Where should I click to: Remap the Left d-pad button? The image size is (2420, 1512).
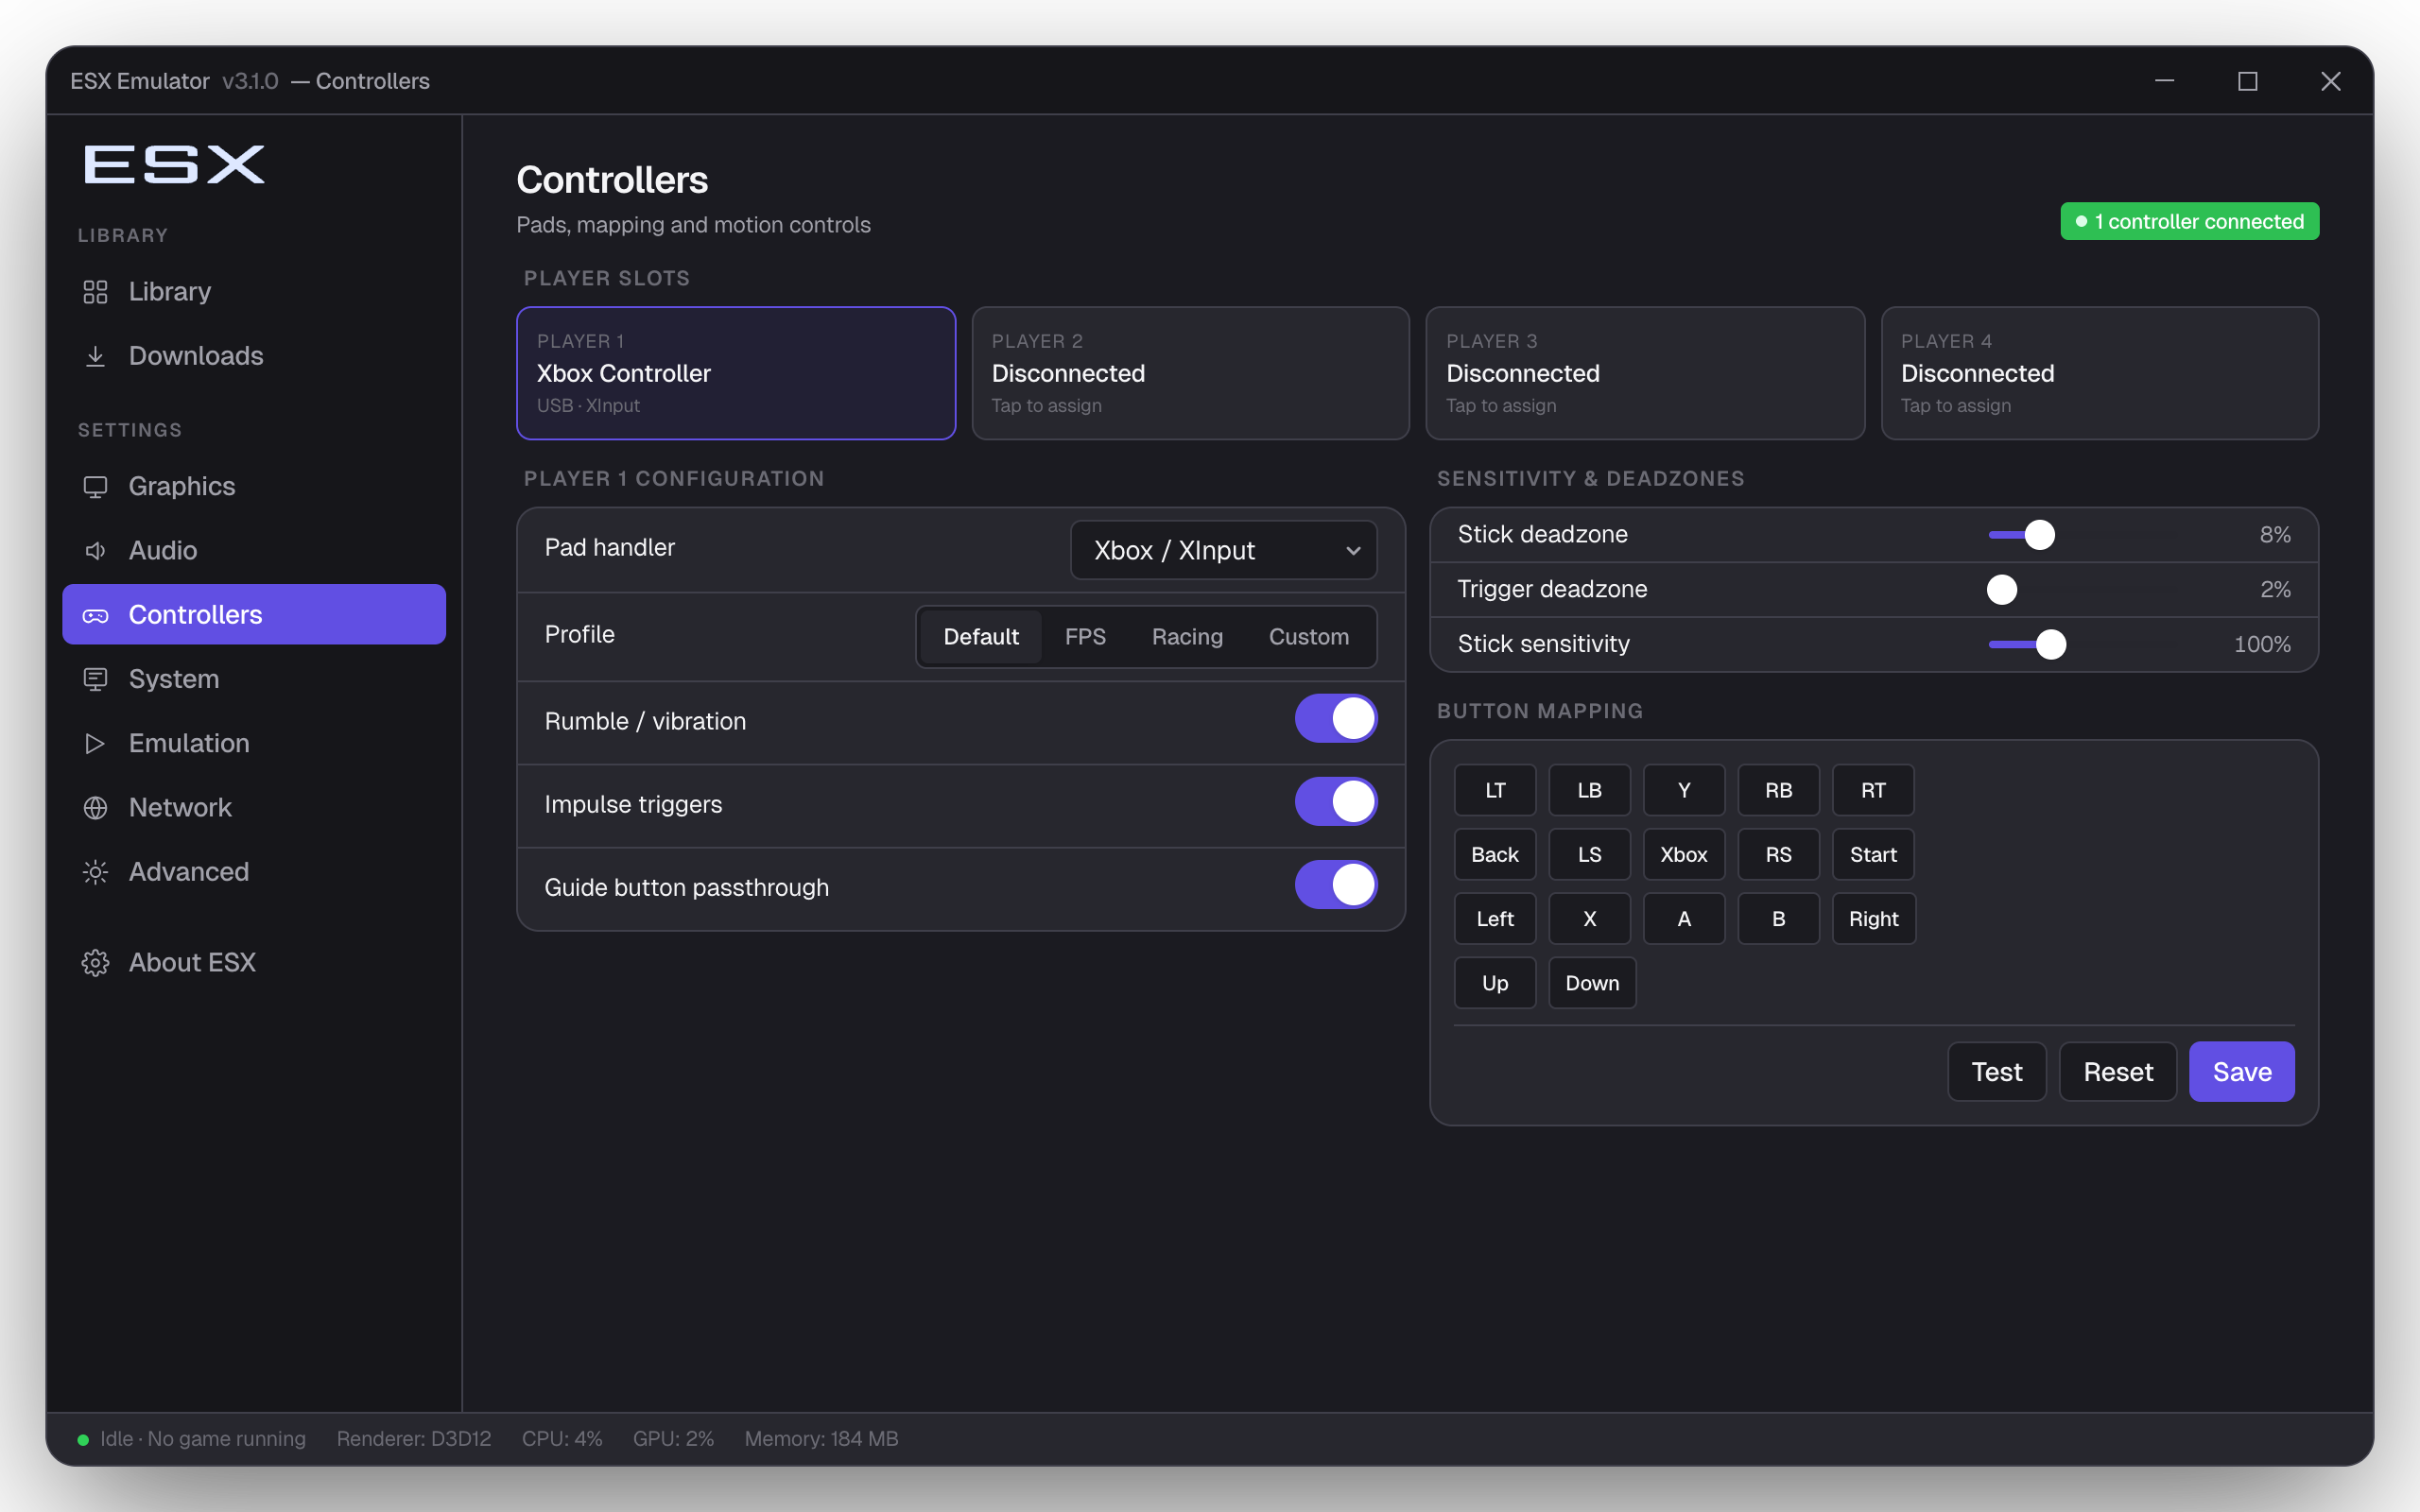coord(1494,919)
